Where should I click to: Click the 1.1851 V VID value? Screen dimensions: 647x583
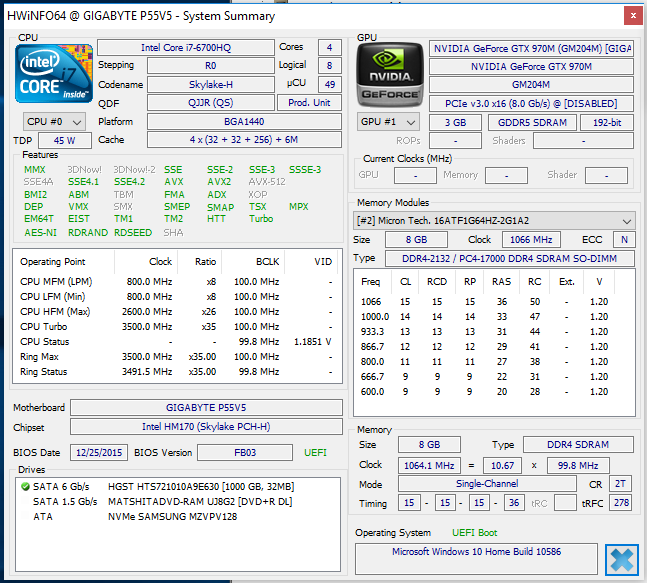pyautogui.click(x=312, y=342)
